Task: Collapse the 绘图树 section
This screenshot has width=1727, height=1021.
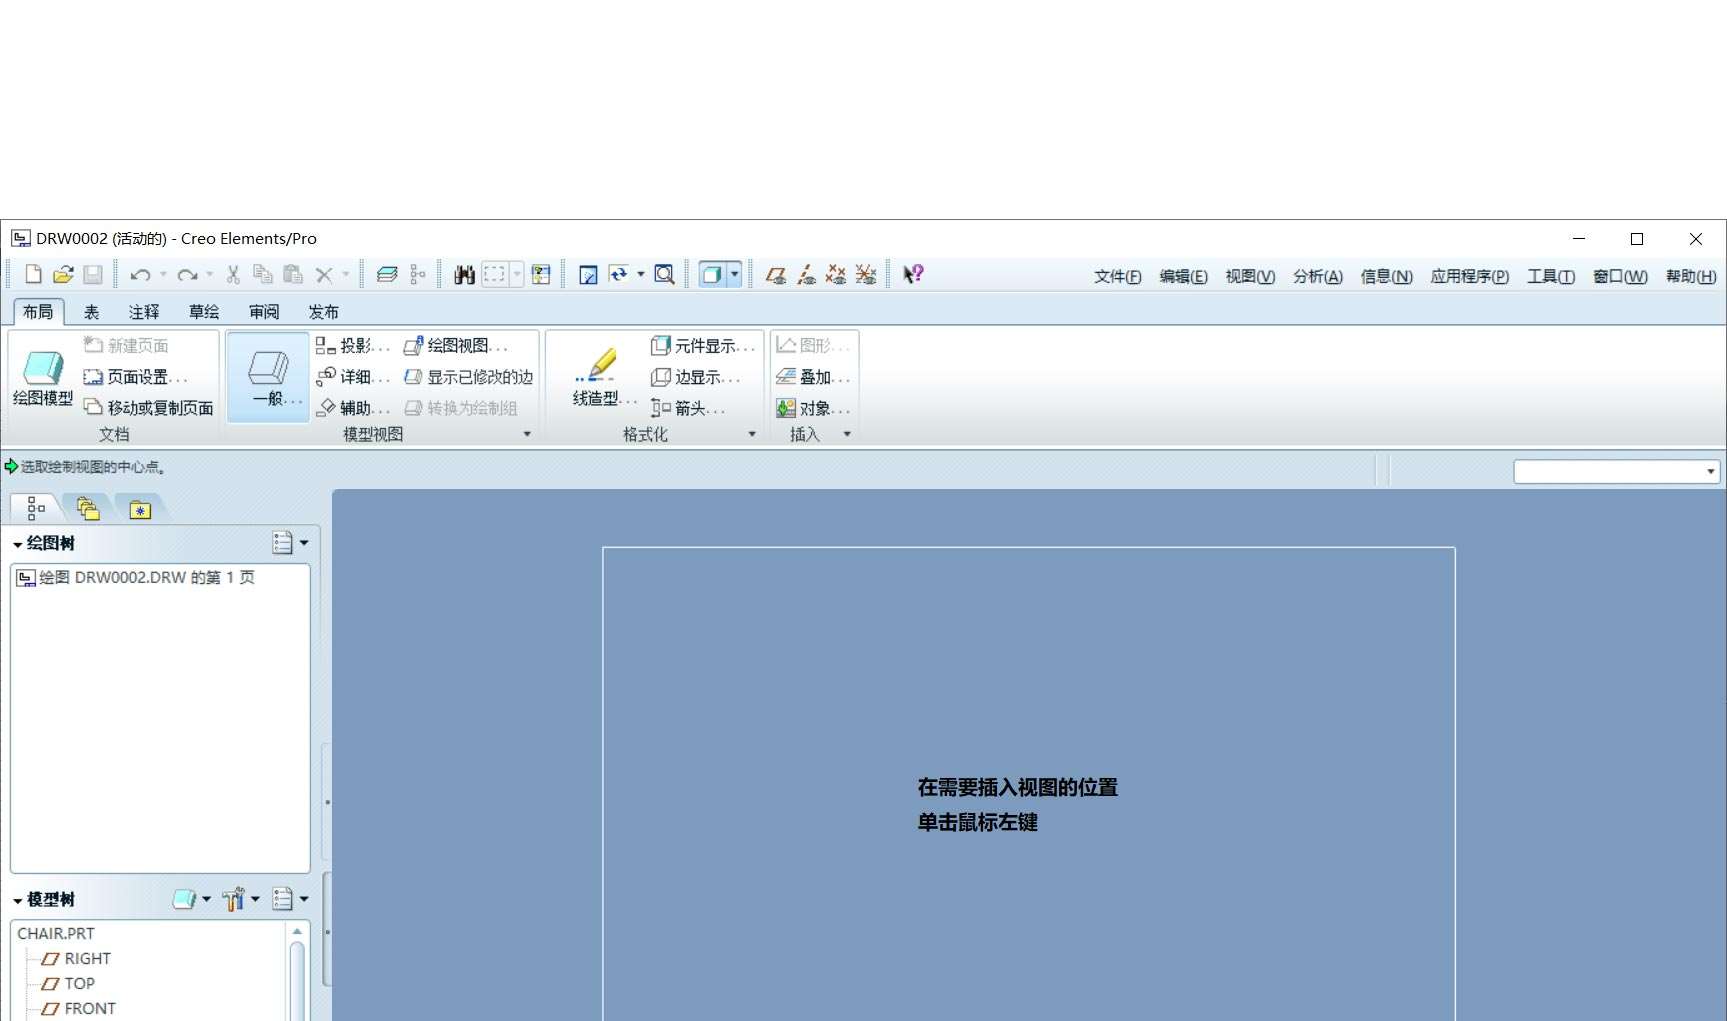Action: pyautogui.click(x=18, y=544)
